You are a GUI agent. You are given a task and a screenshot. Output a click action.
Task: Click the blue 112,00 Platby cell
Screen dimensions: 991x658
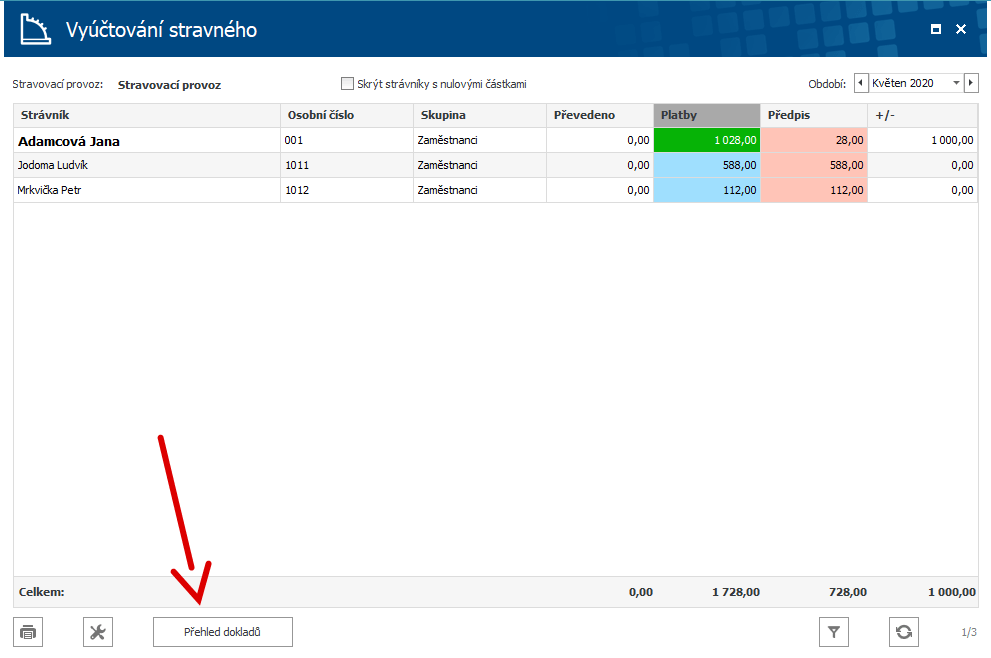click(x=707, y=190)
